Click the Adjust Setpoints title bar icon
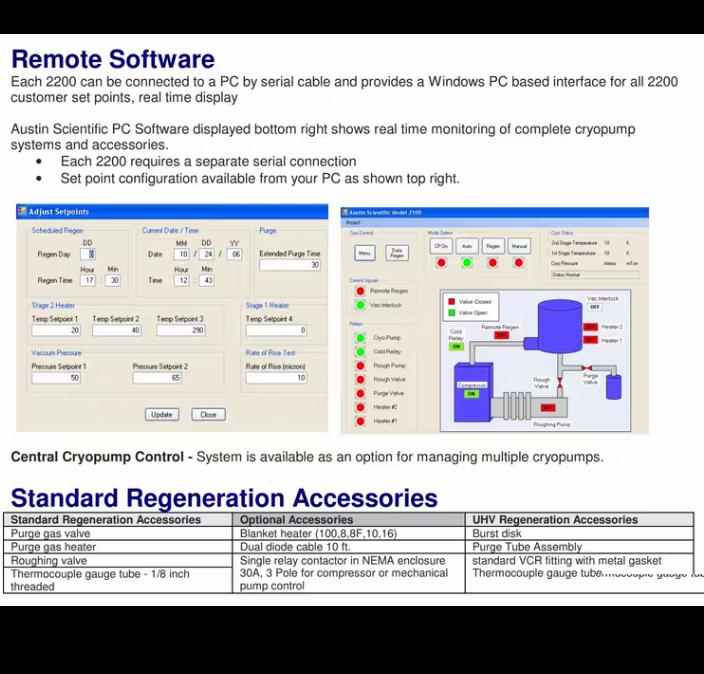Screen dimensions: 704x674 [x=22, y=211]
